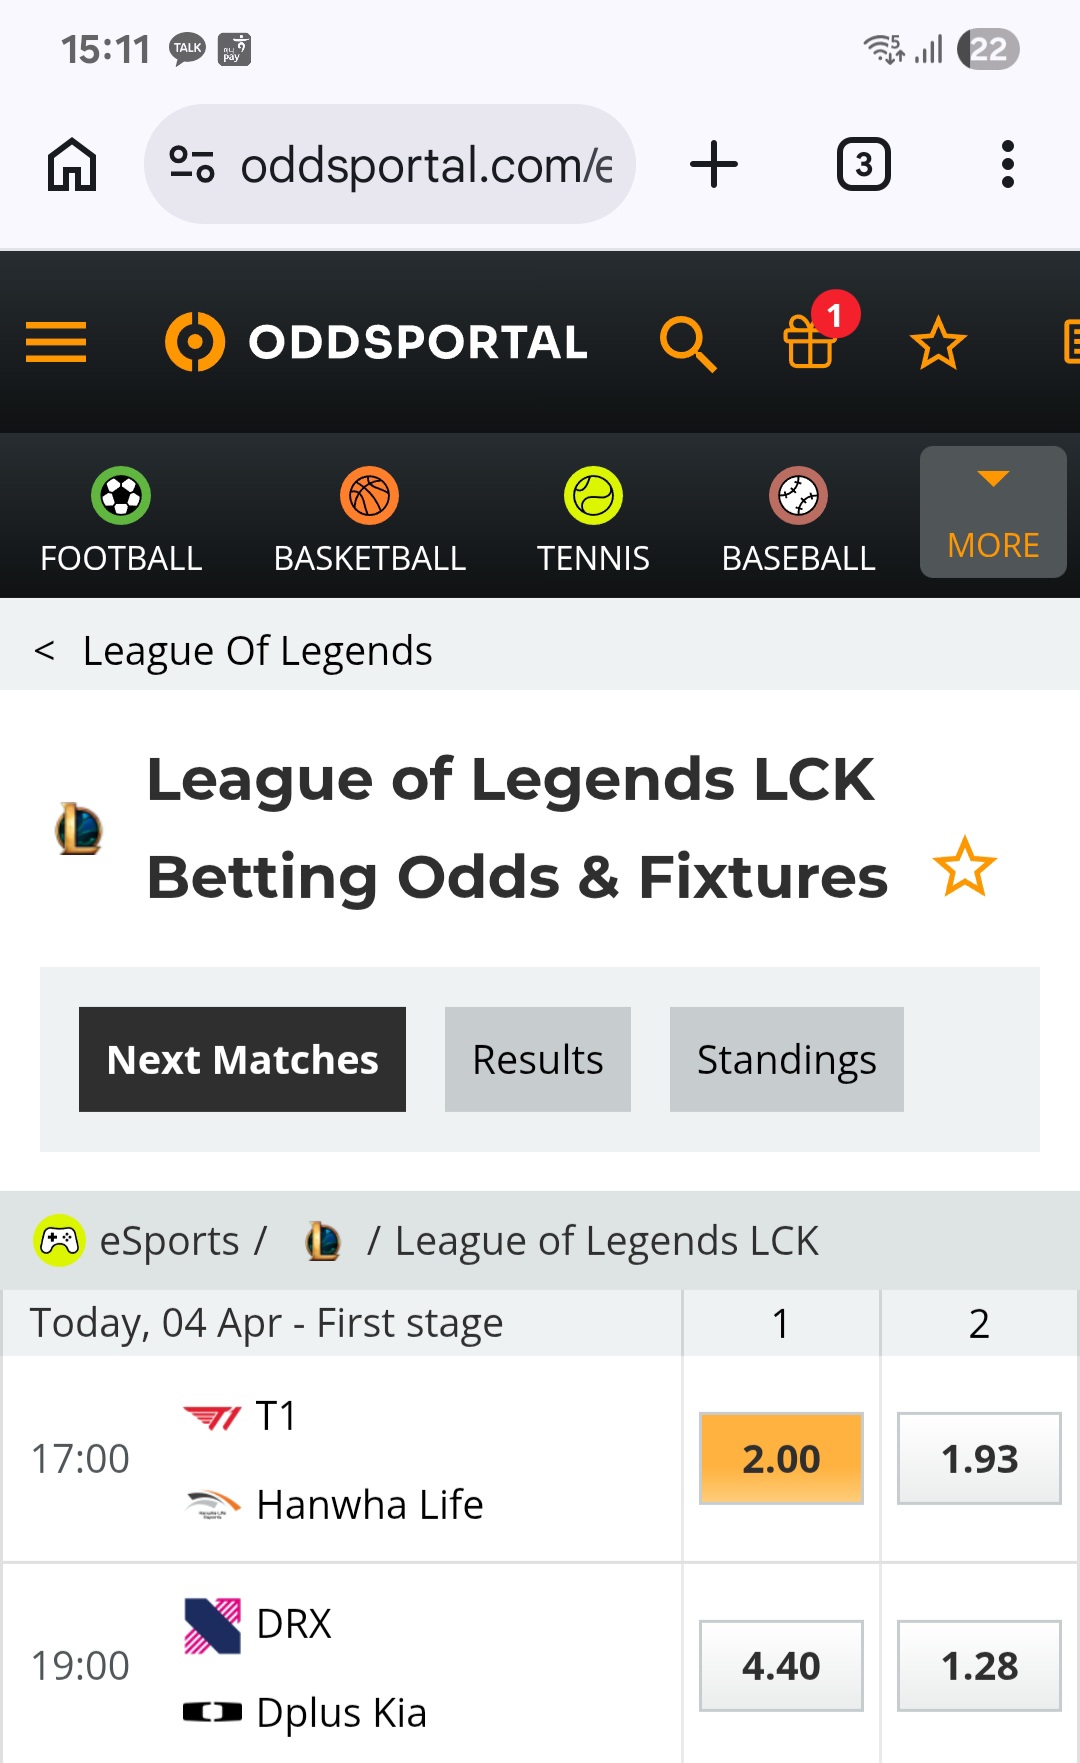This screenshot has height=1763, width=1080.
Task: Go back to League Of Legends
Action: pos(233,651)
